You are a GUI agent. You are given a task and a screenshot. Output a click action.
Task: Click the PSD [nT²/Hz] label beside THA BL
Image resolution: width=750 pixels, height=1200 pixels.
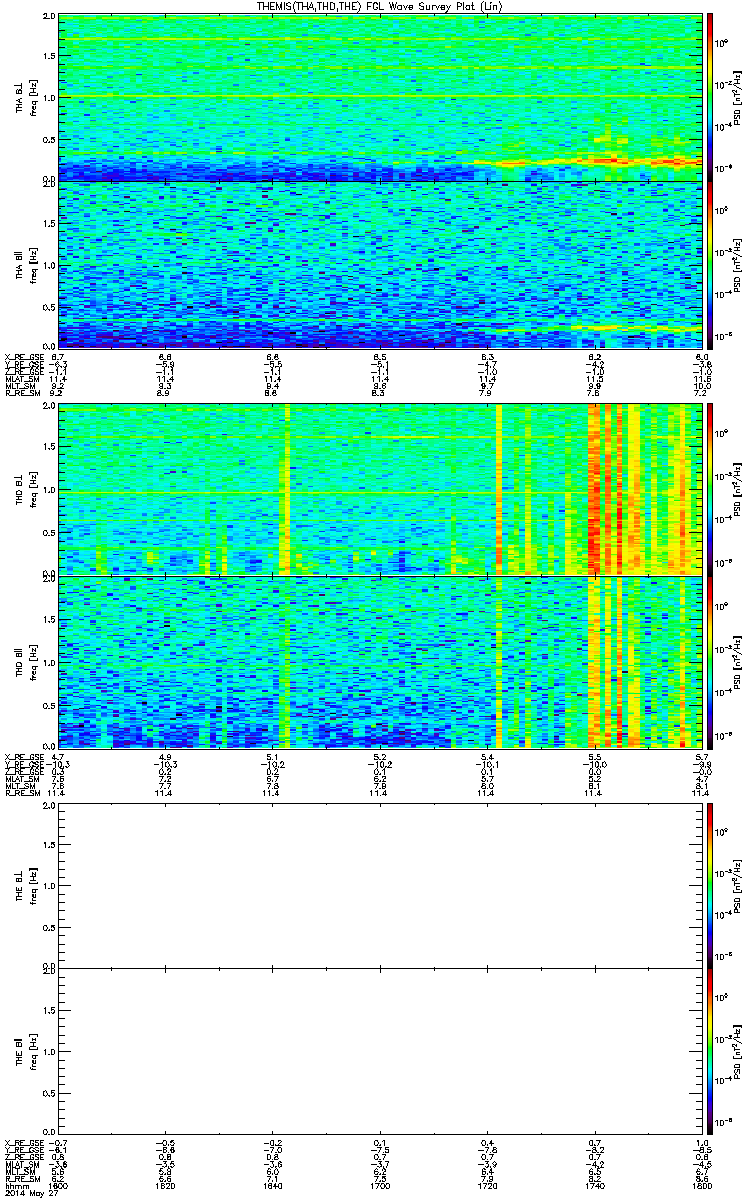click(x=738, y=97)
